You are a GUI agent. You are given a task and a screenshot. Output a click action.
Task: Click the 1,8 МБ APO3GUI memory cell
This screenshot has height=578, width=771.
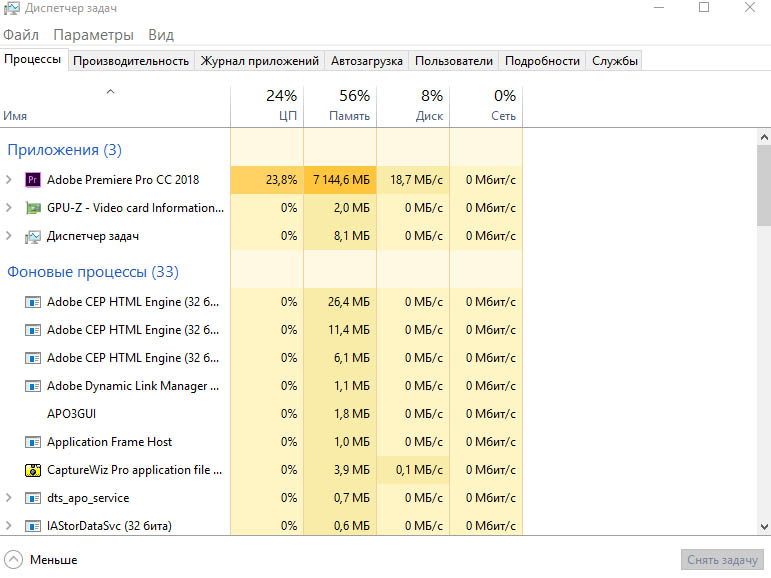(340, 414)
